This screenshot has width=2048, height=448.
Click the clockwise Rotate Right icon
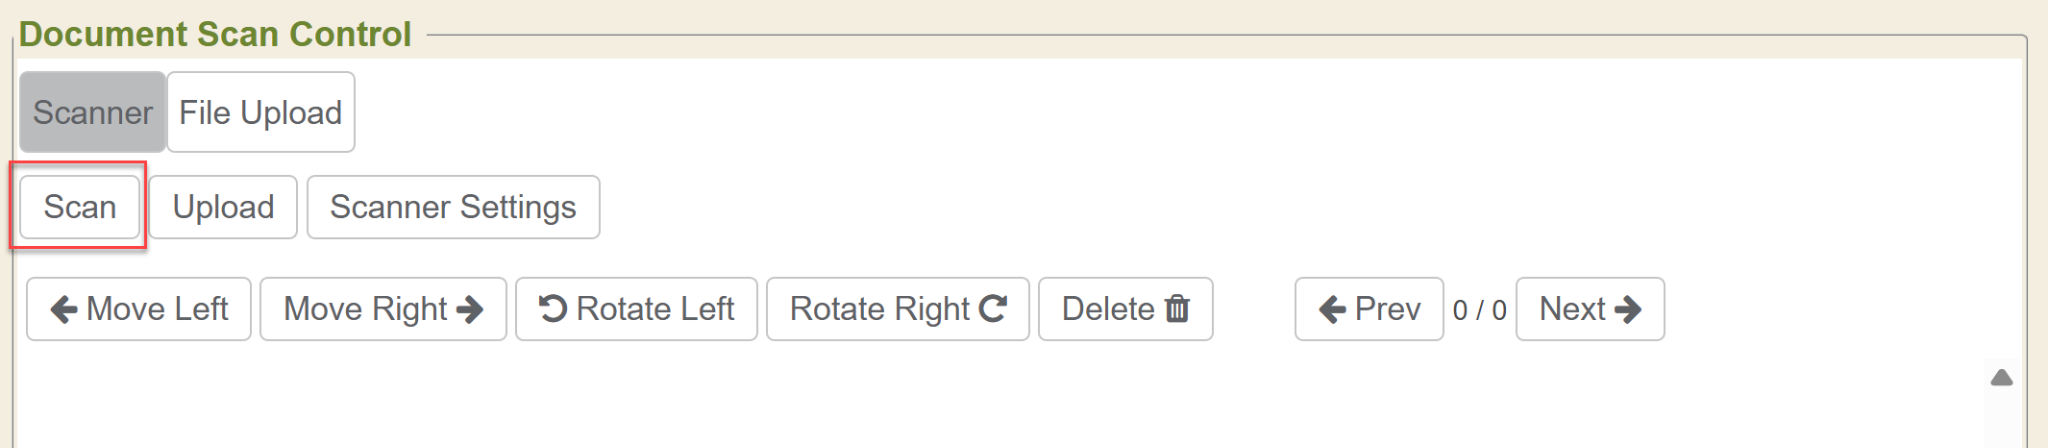pyautogui.click(x=992, y=309)
